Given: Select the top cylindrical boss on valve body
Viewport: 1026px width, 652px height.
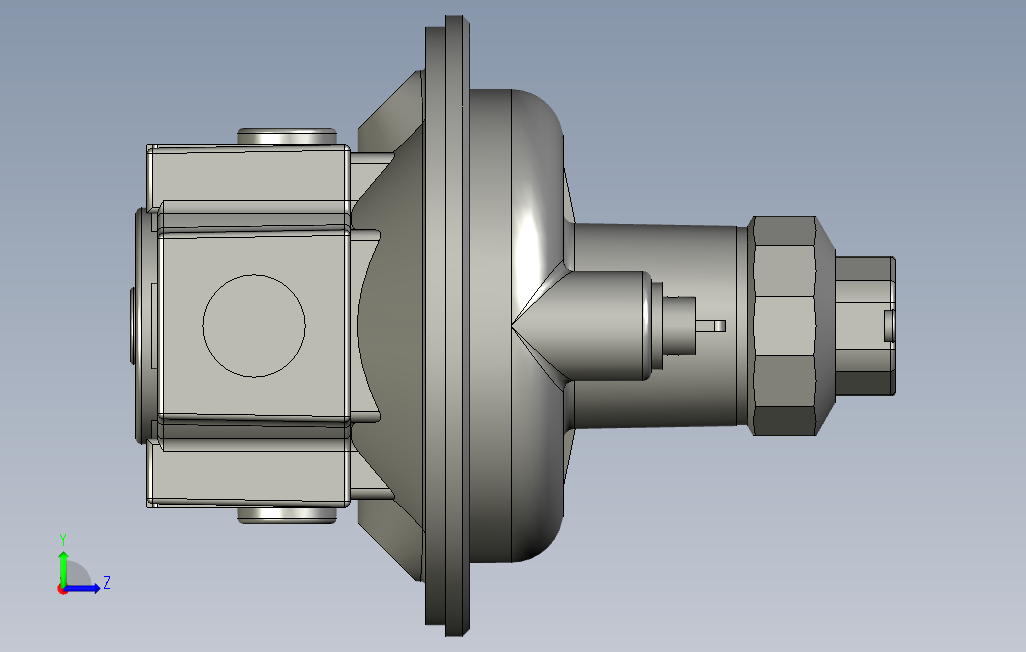Looking at the screenshot, I should pos(287,137).
